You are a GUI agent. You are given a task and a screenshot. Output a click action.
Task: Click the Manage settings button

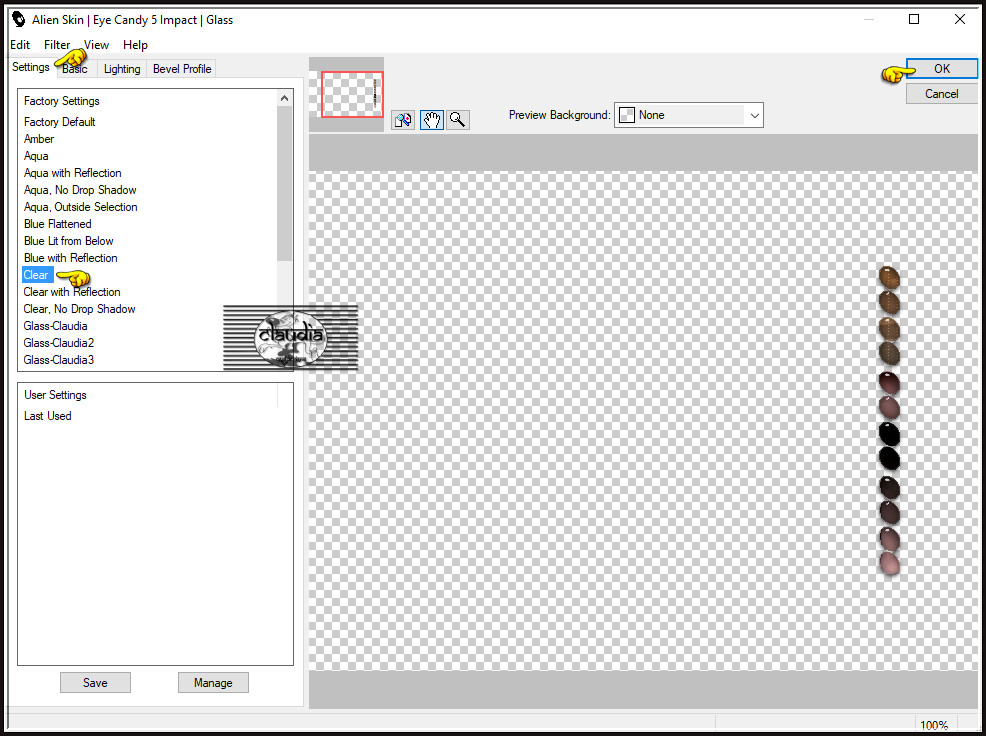tap(213, 683)
